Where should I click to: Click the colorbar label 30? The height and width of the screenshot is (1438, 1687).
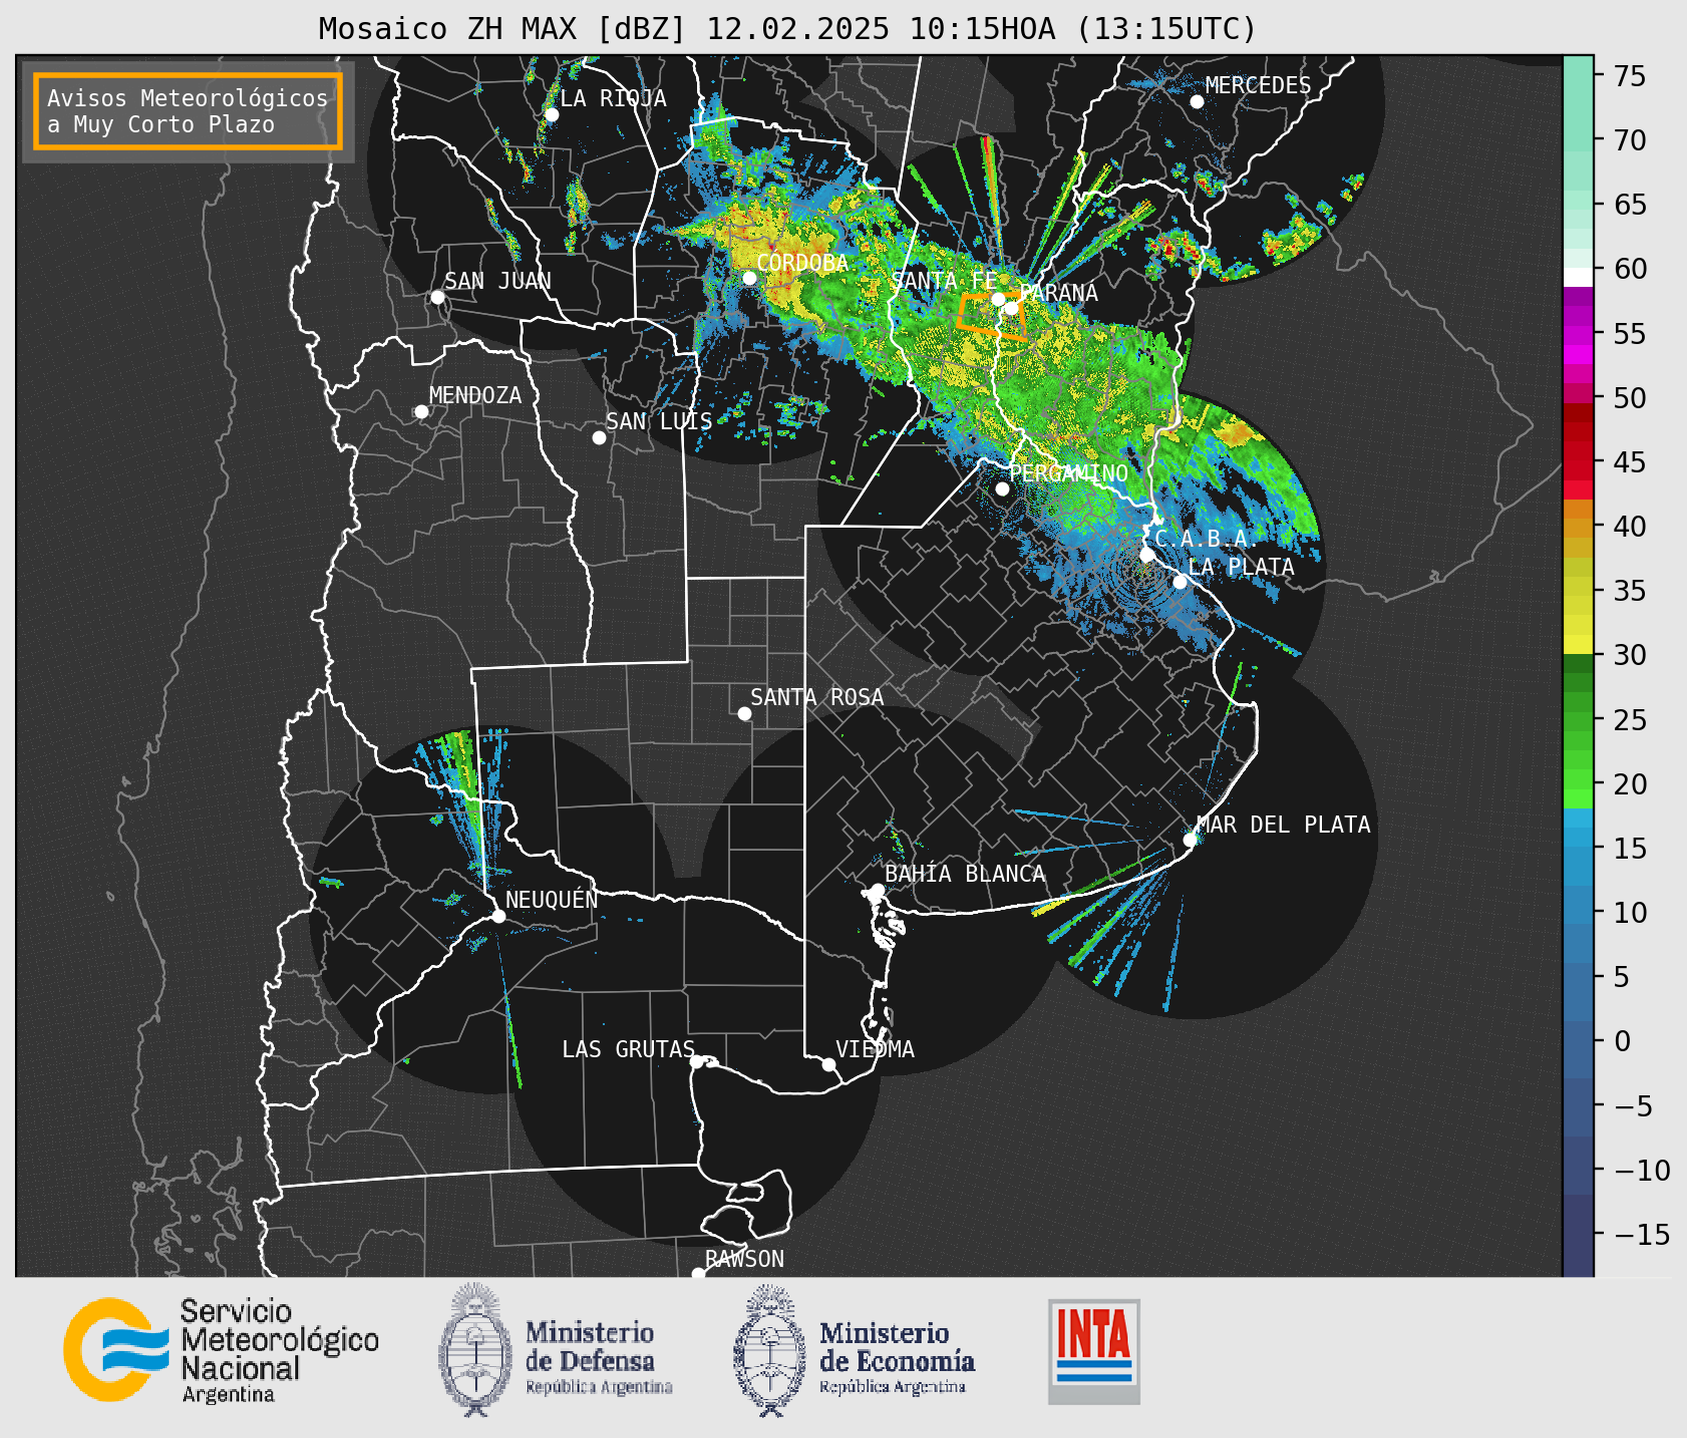click(x=1632, y=655)
